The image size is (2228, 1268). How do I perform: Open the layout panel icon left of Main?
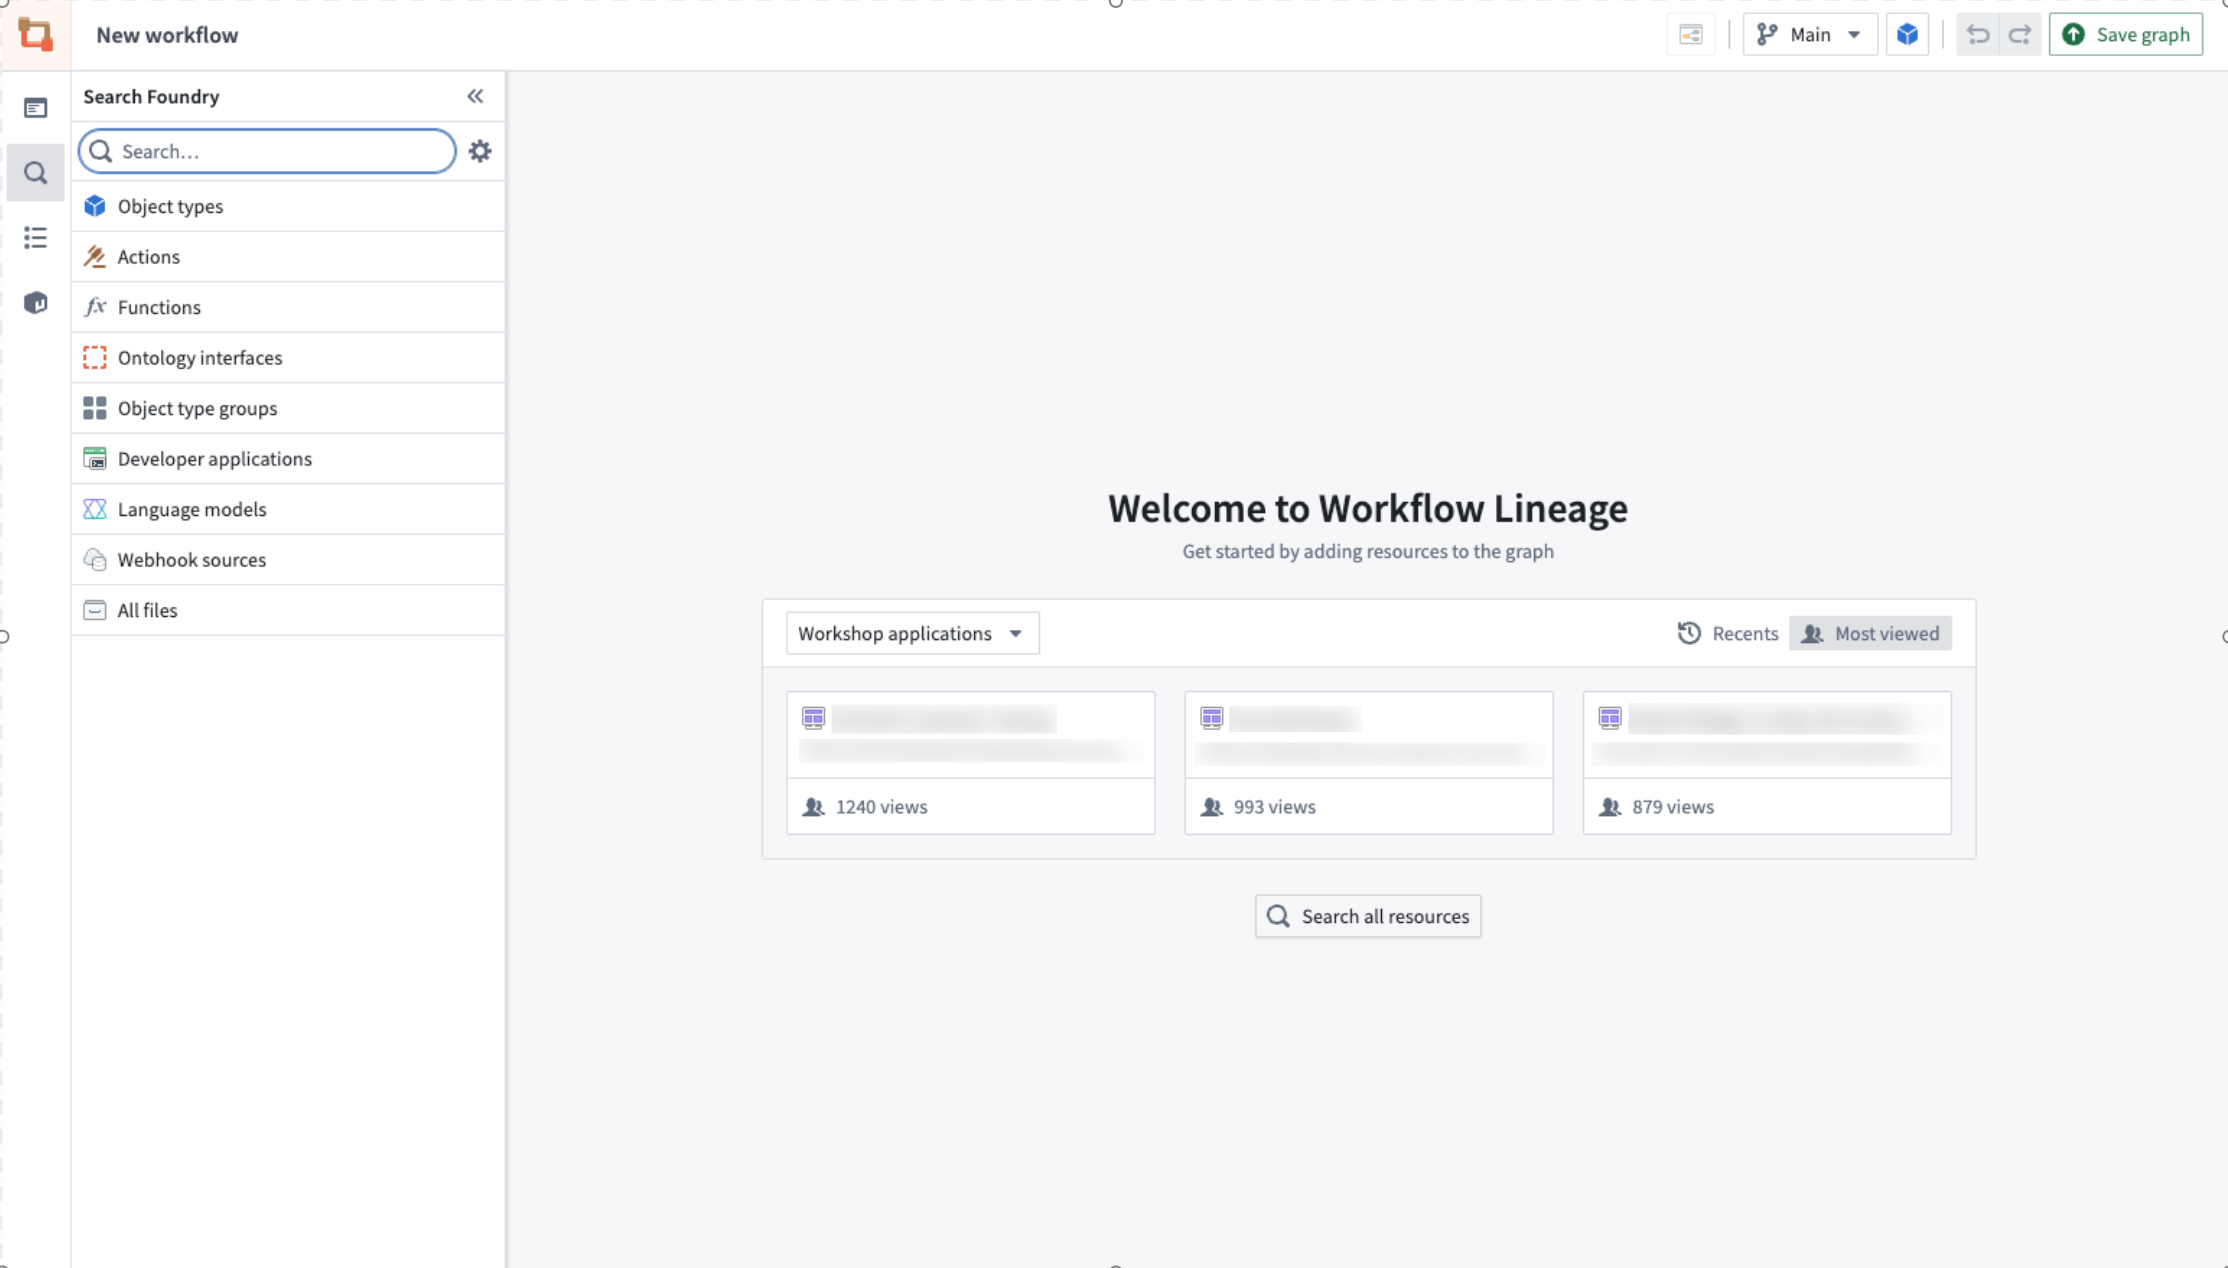tap(1690, 33)
